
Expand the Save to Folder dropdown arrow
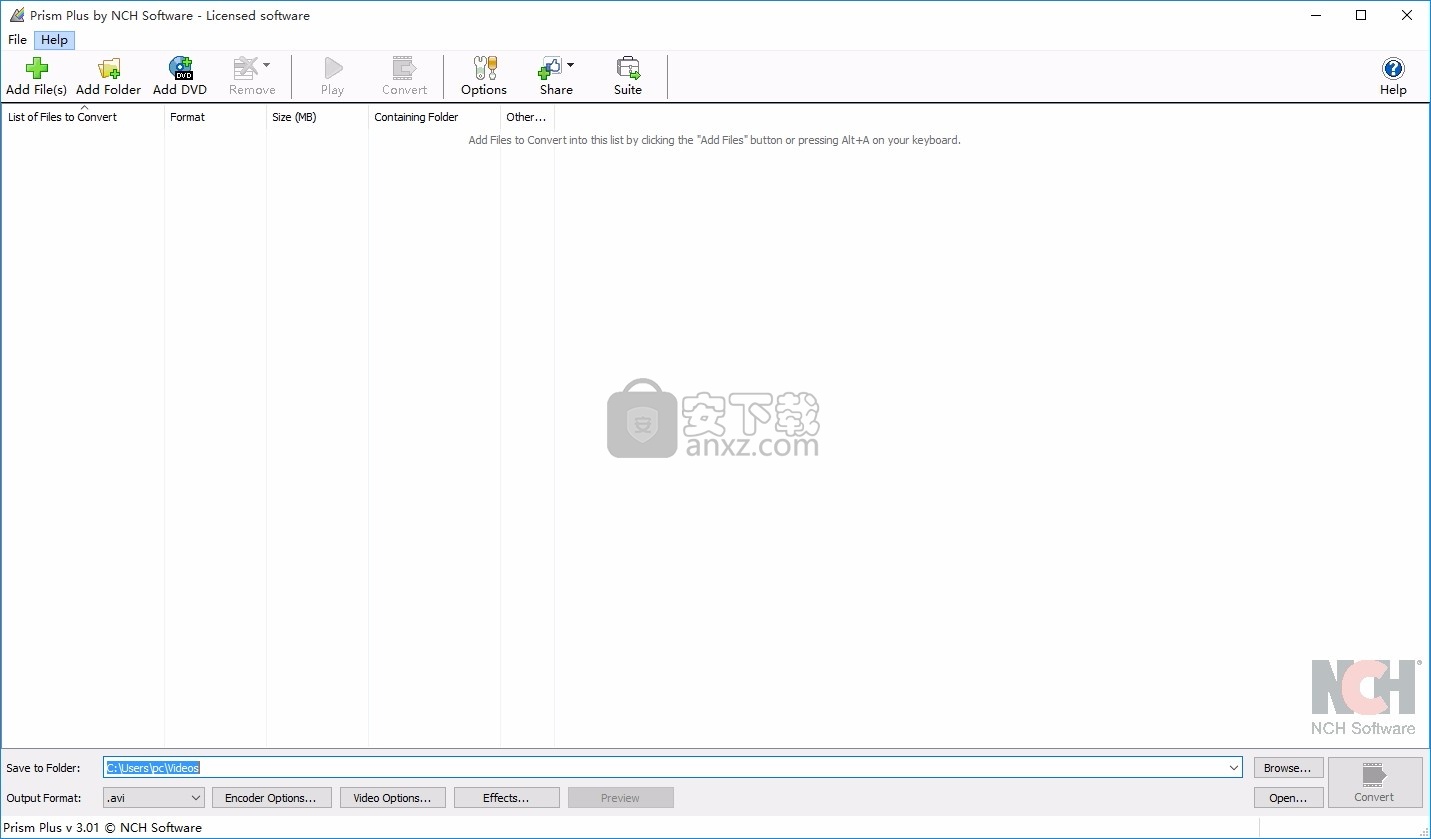click(x=1234, y=767)
